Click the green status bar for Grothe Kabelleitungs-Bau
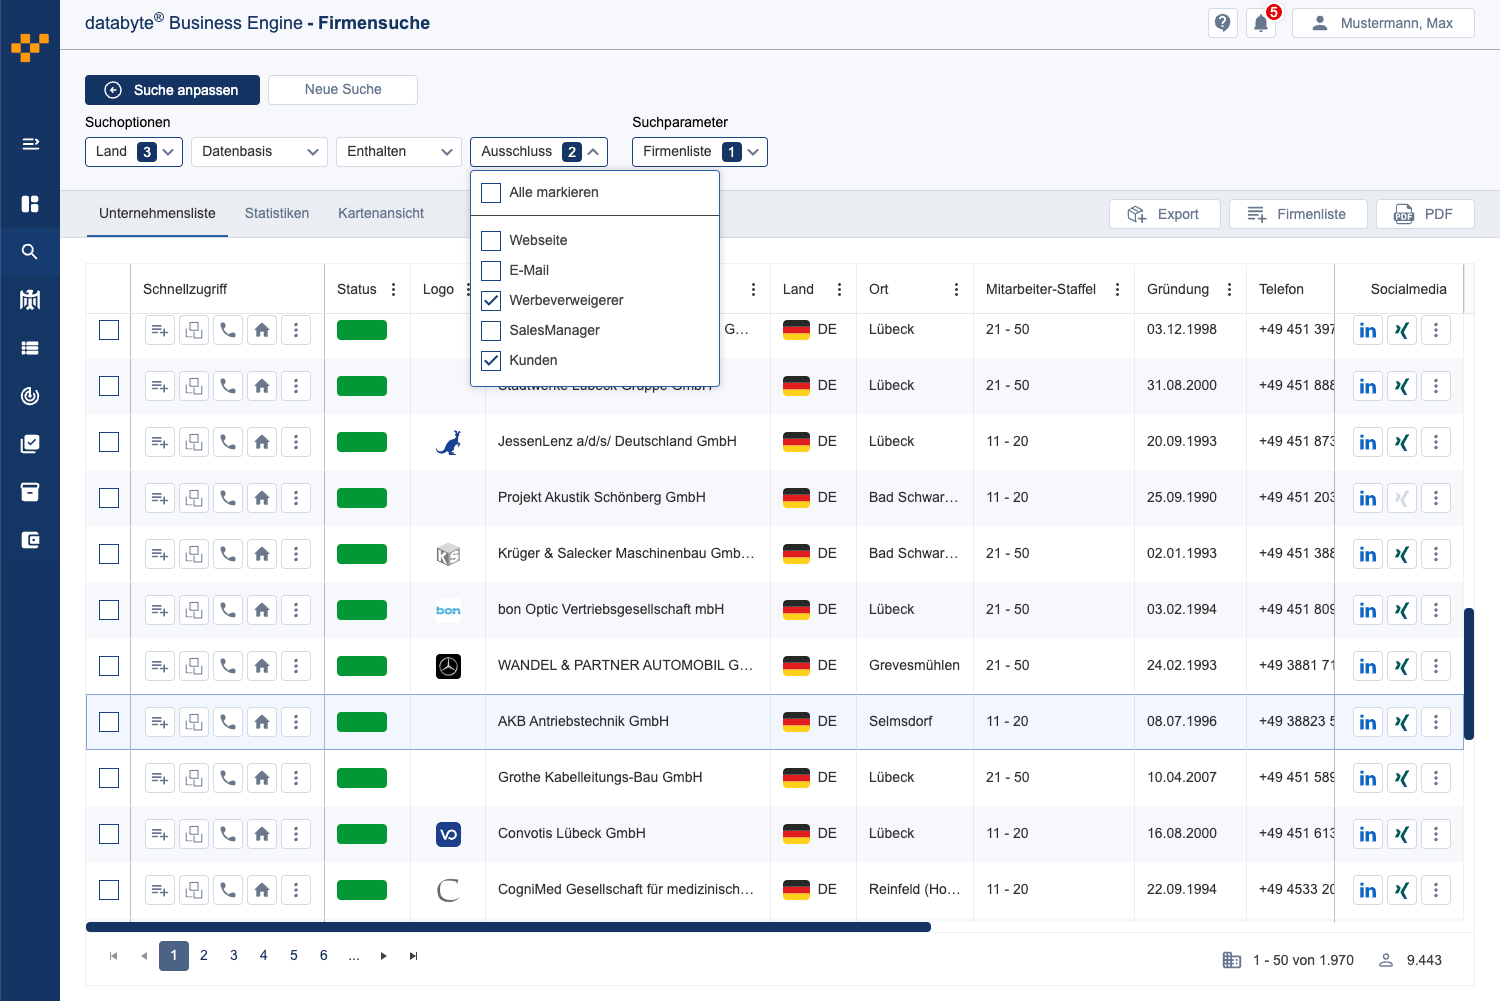Image resolution: width=1500 pixels, height=1001 pixels. (362, 778)
